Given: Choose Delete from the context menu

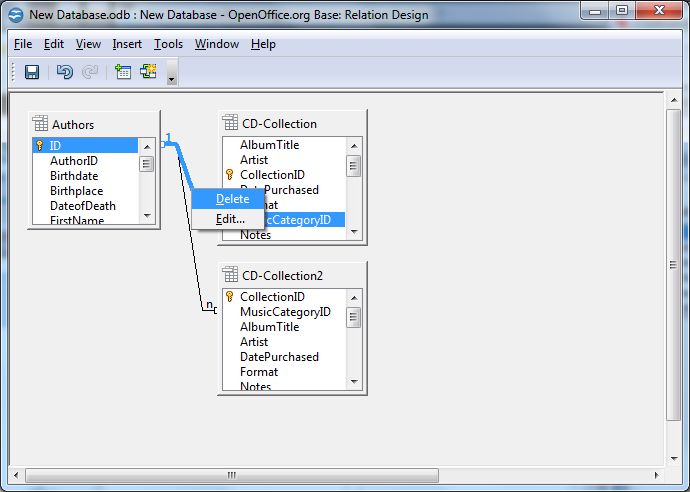Looking at the screenshot, I should [232, 199].
